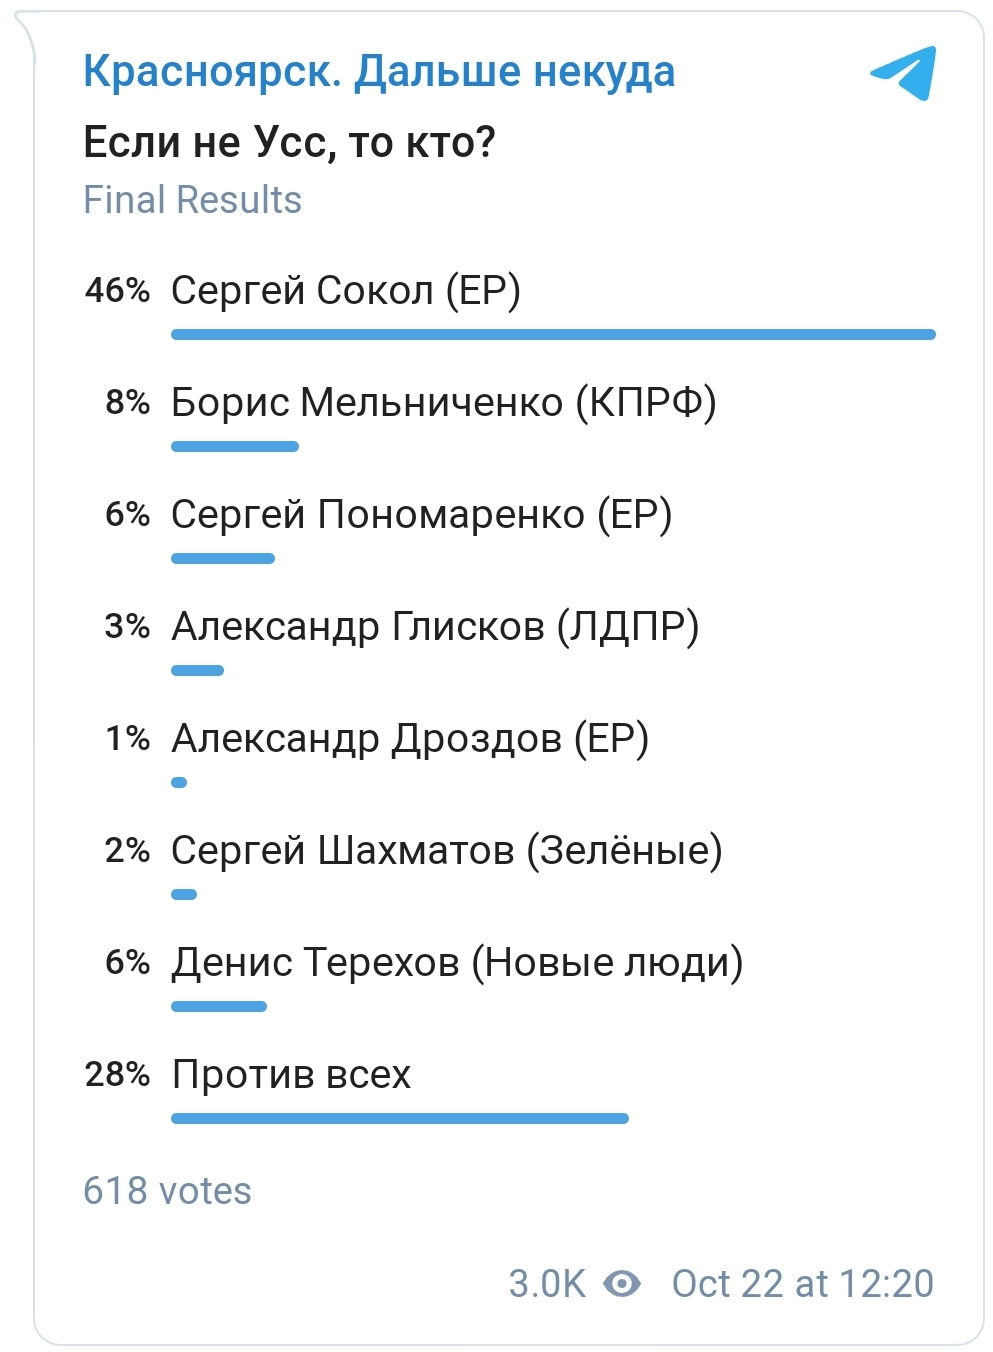
Task: Click the 8% result bar for Мельниченко
Action: click(x=235, y=446)
